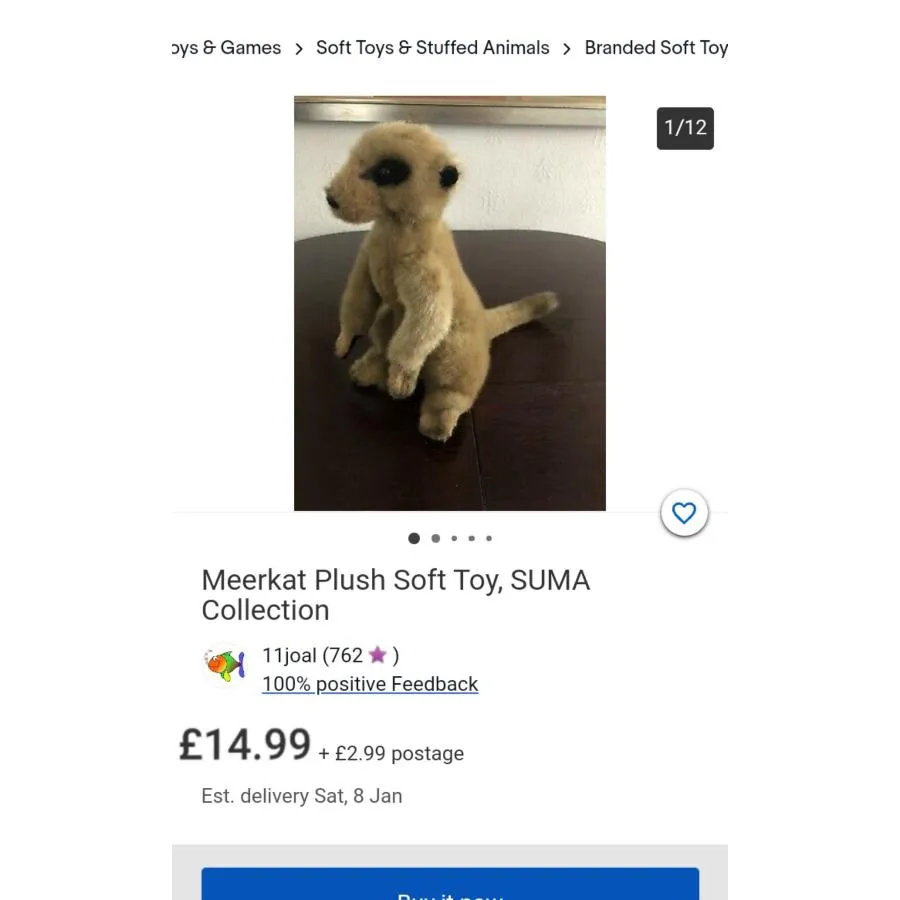Open seller's fish avatar profile picture
The image size is (900, 900).
click(x=225, y=664)
